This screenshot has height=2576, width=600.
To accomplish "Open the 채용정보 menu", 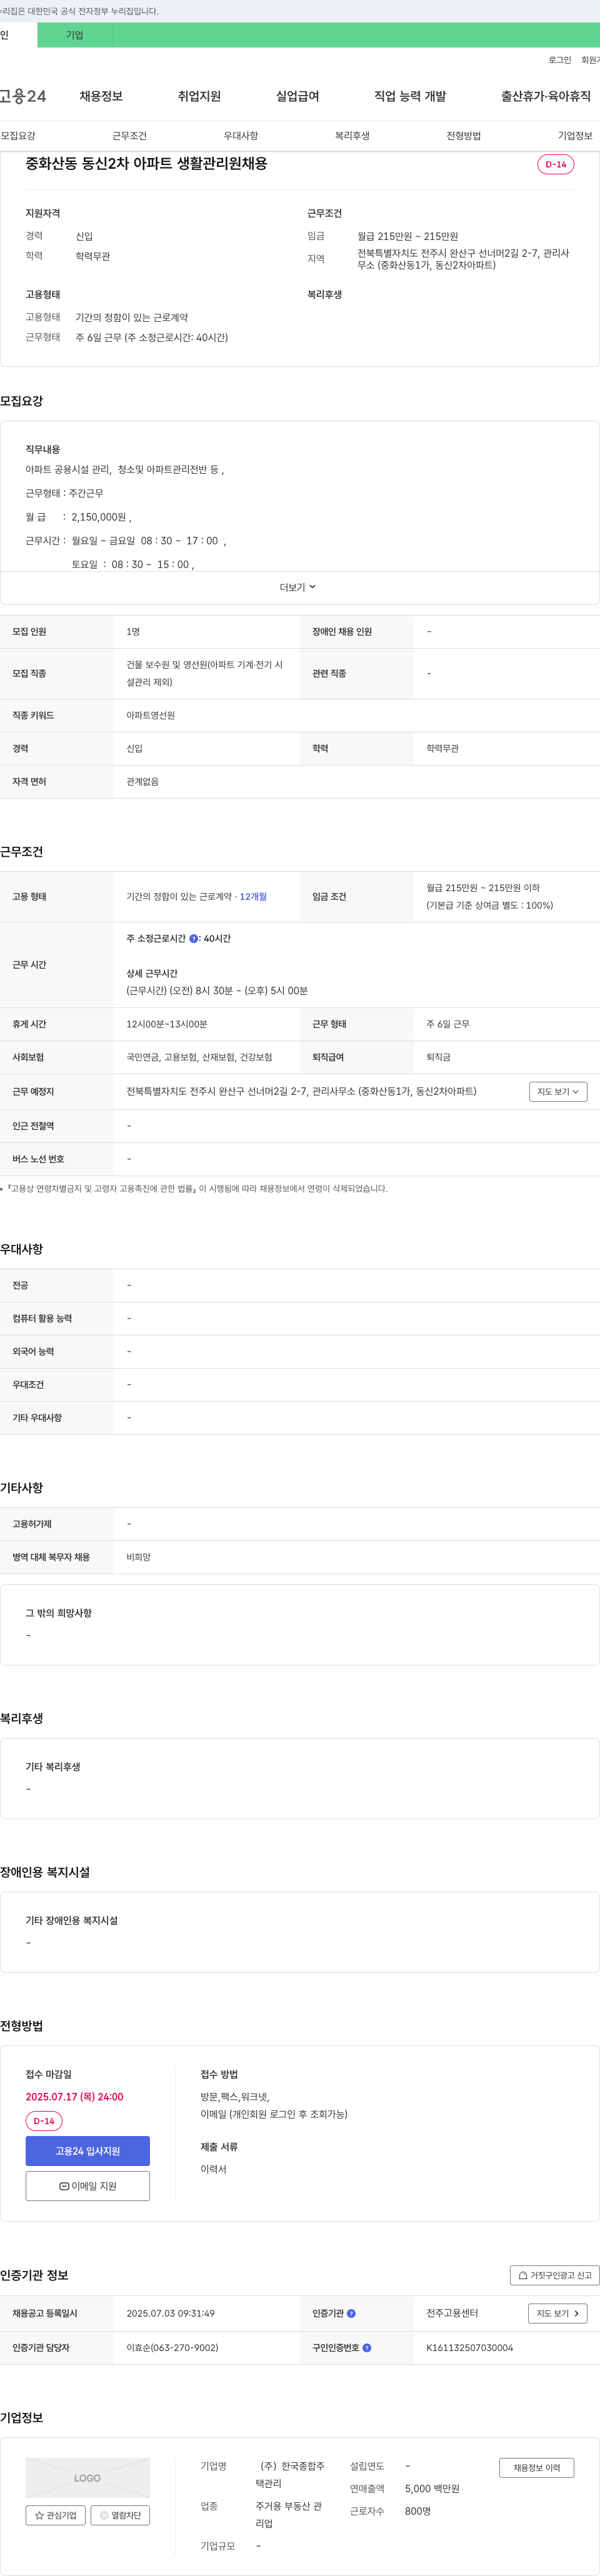I will (x=101, y=96).
